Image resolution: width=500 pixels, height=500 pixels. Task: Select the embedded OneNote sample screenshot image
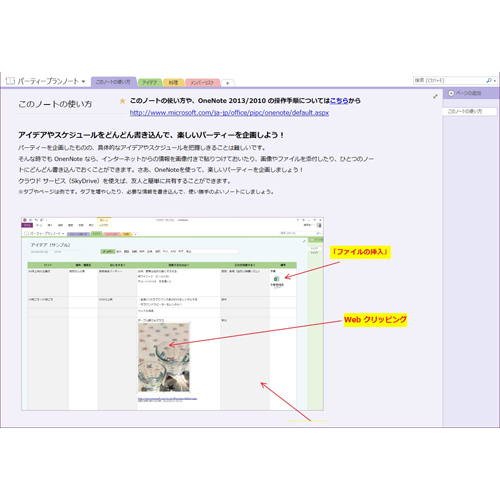172,314
